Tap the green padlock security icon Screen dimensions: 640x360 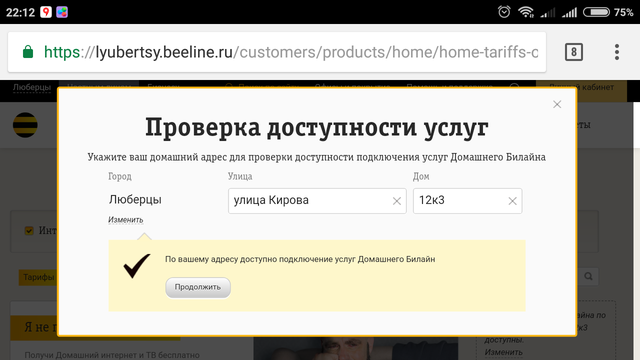[x=28, y=52]
